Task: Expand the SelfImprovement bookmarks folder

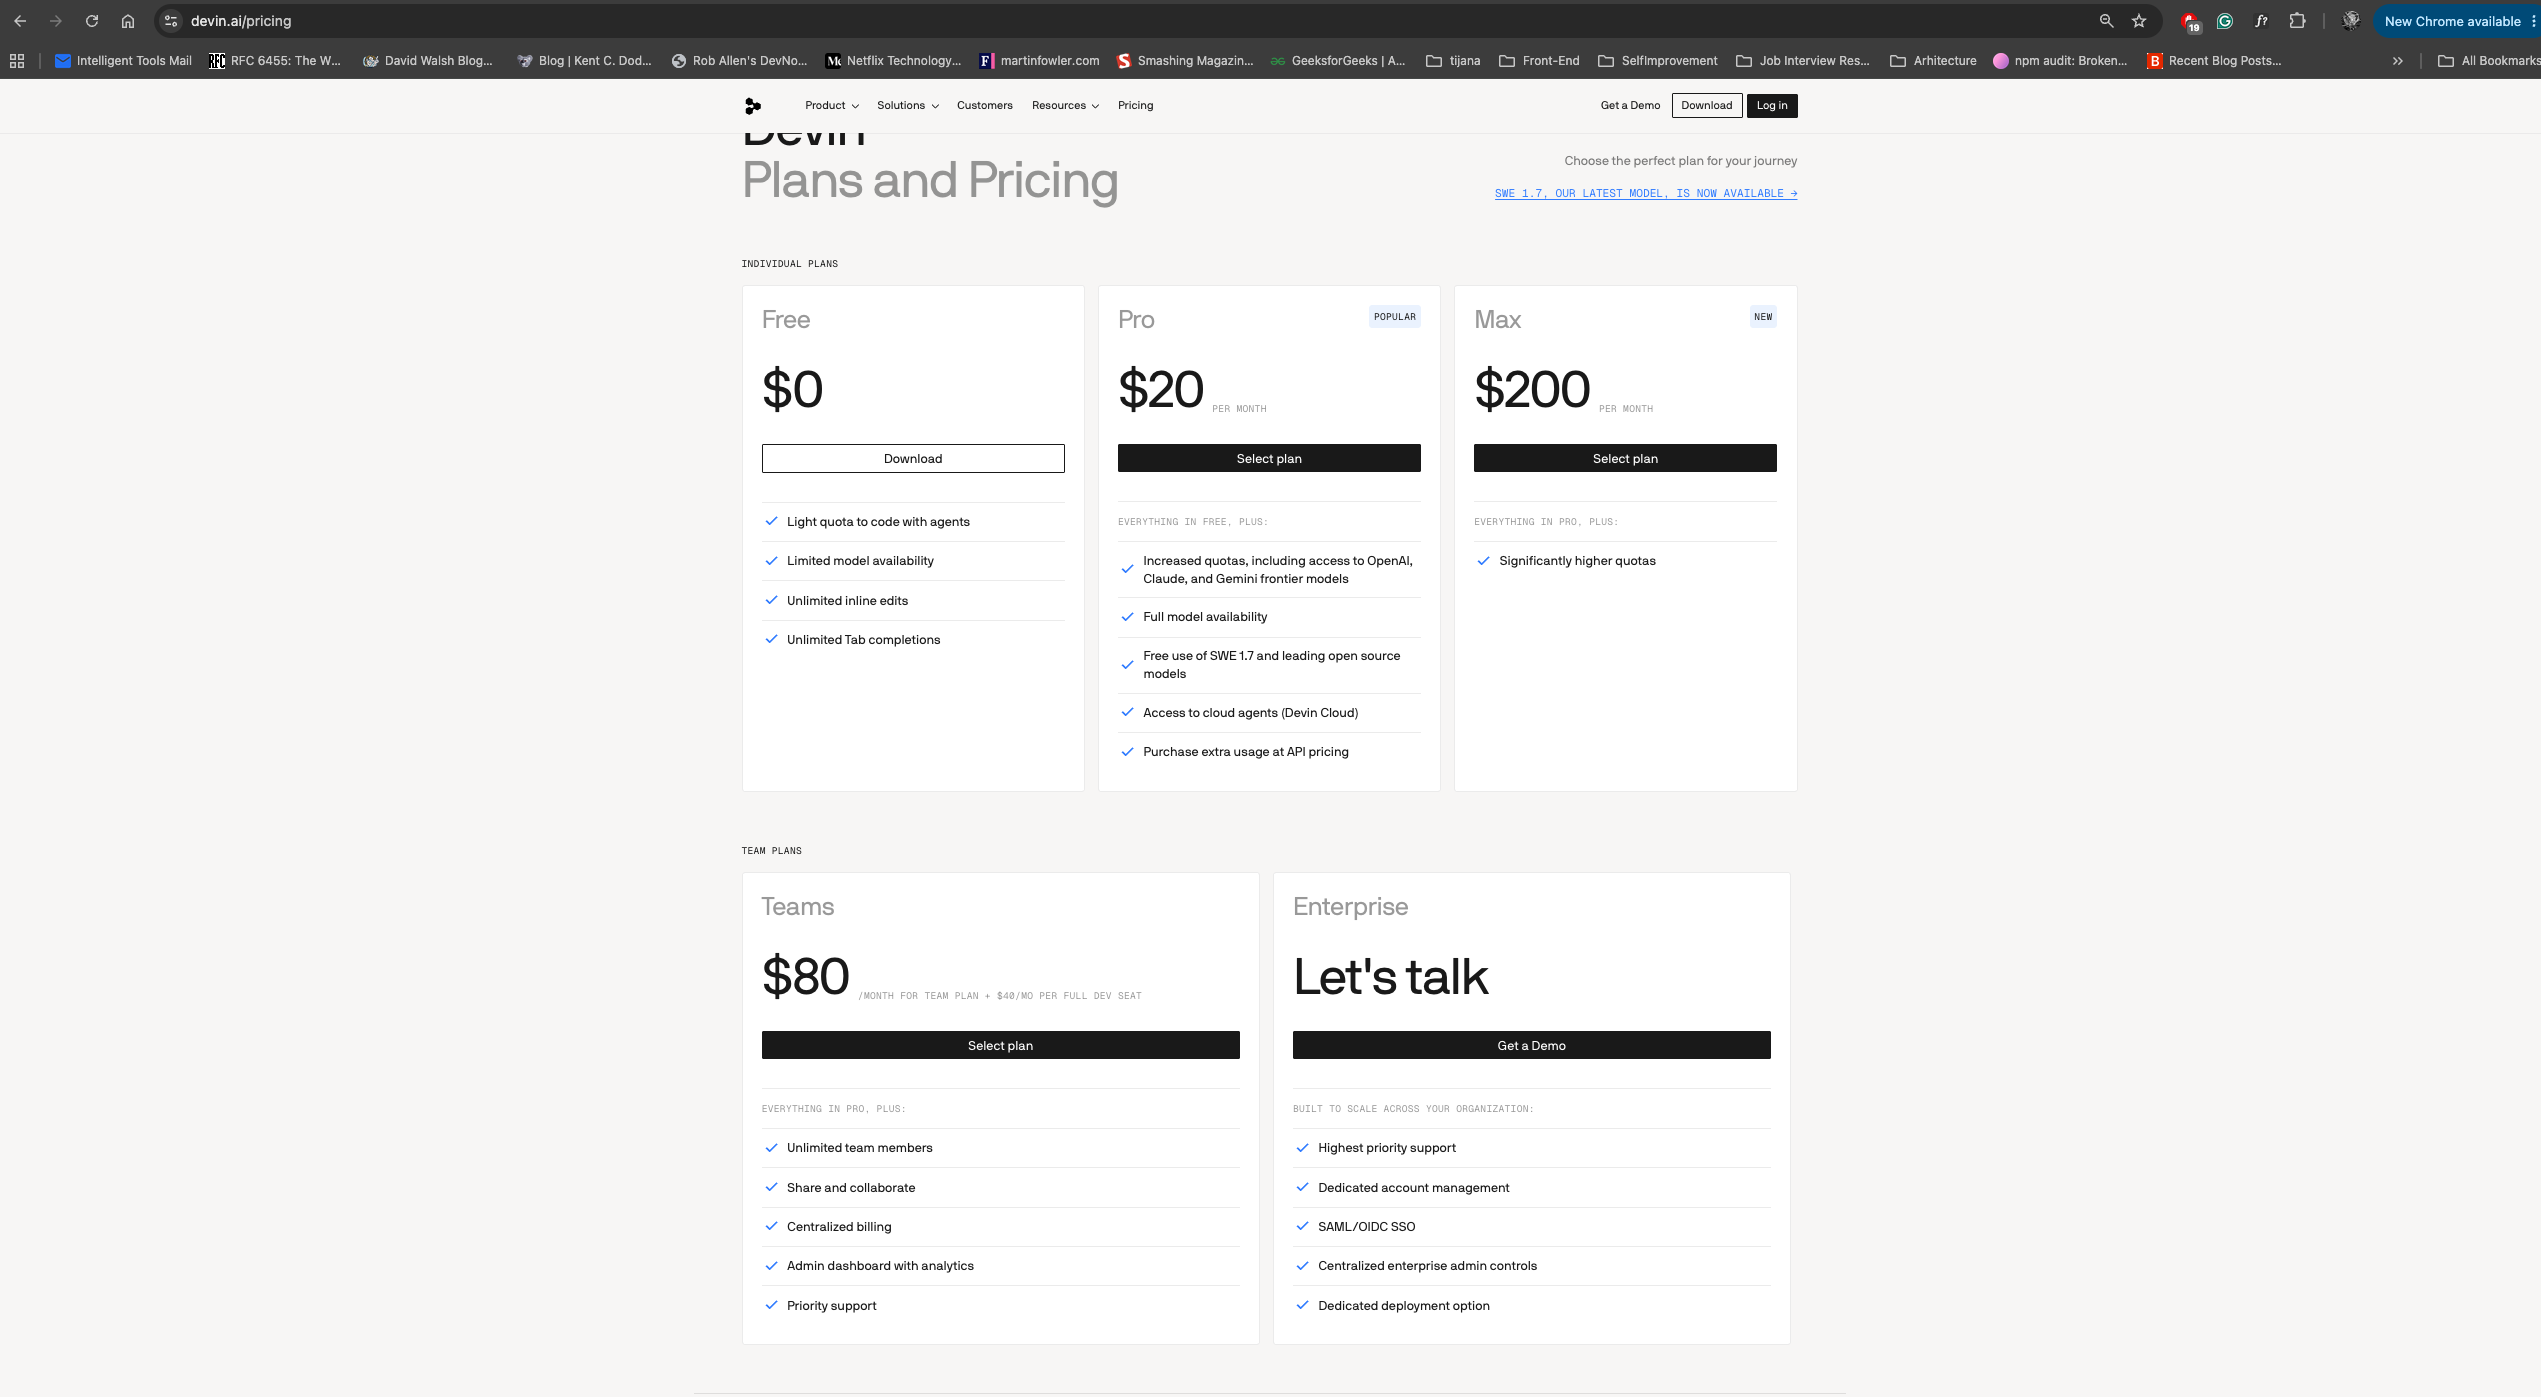Action: 1658,61
